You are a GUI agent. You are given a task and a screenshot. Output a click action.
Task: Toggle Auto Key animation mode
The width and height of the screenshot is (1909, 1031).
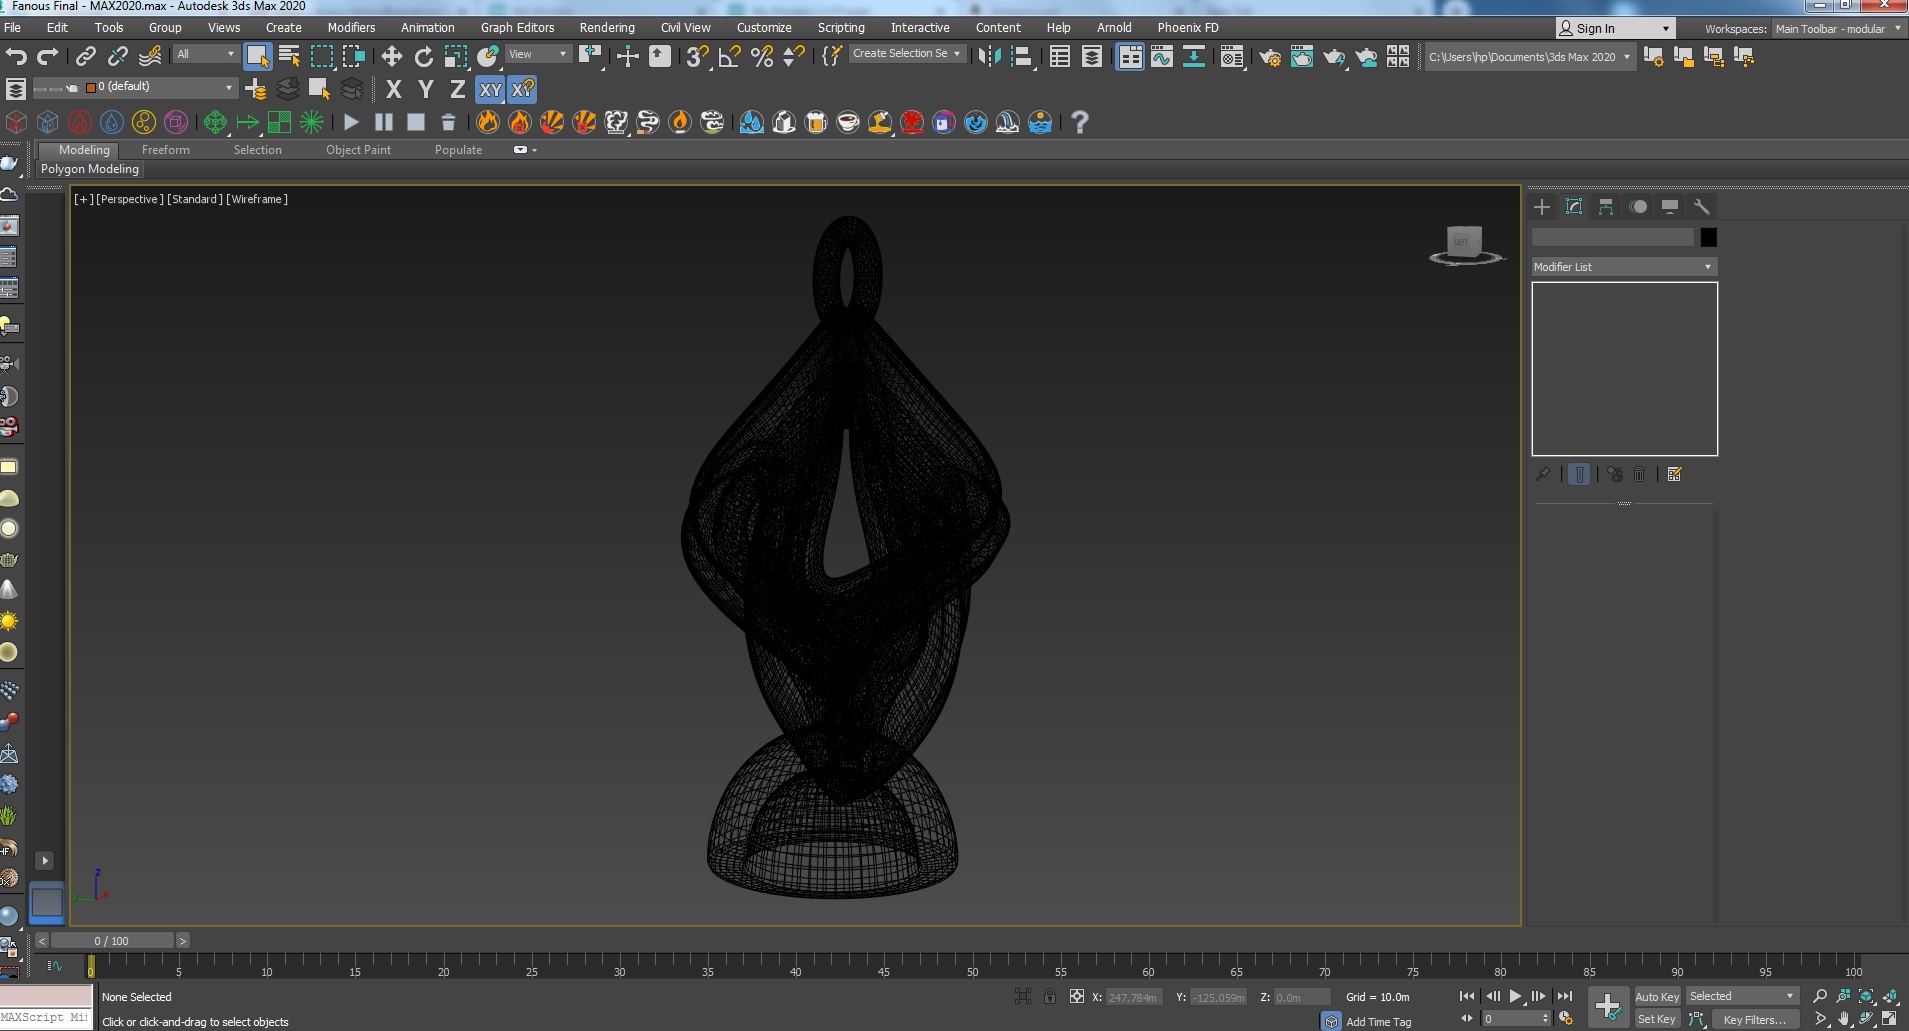[1656, 996]
